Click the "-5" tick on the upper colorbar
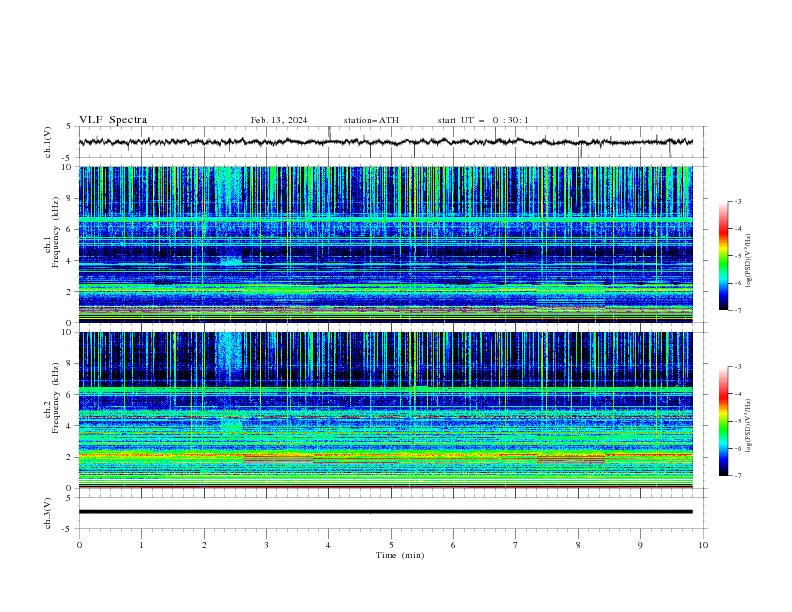 tap(737, 256)
